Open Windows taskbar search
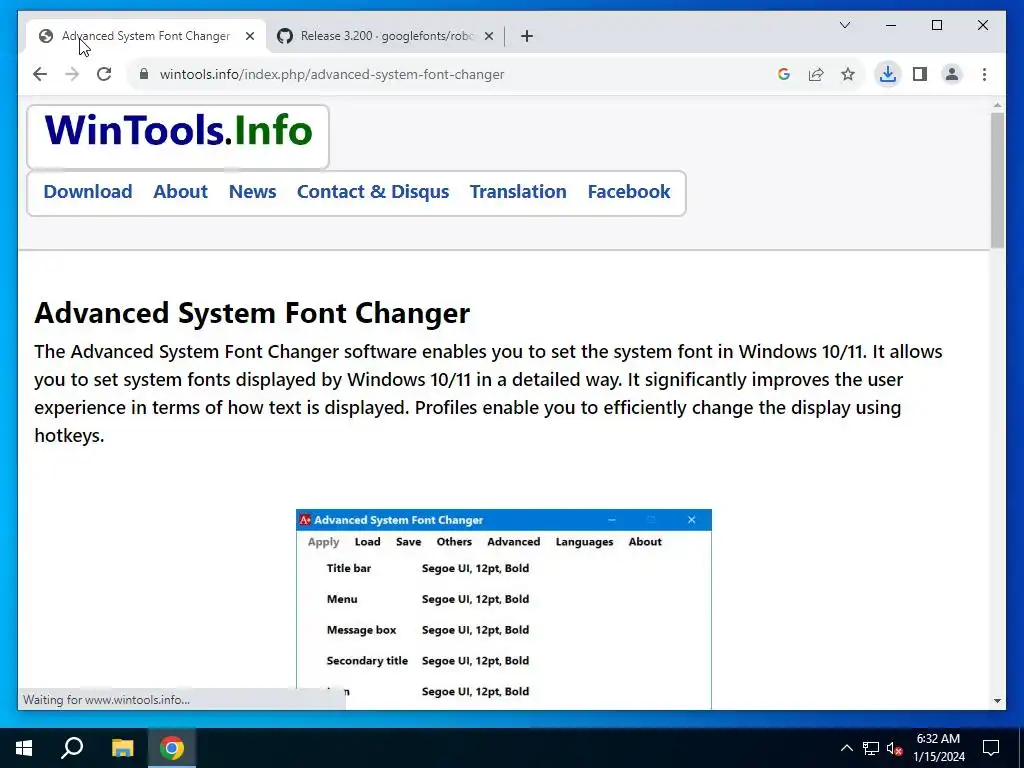 (x=72, y=748)
